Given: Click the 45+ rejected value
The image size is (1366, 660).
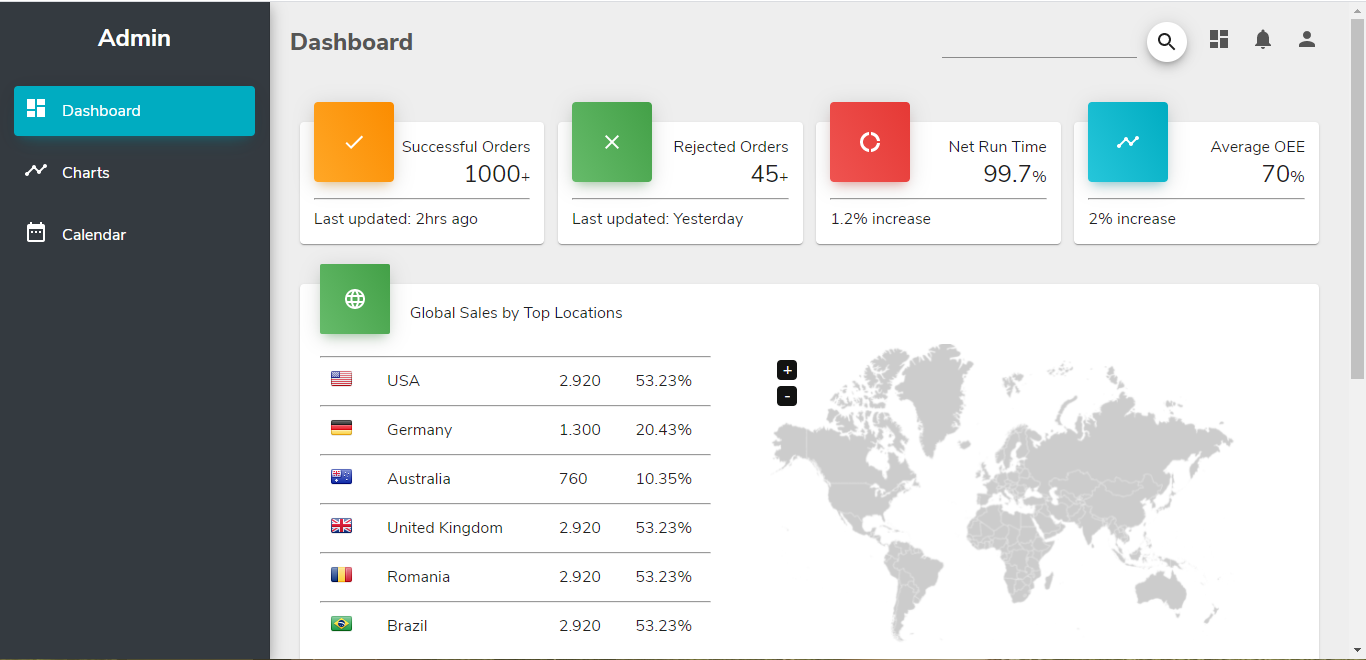Looking at the screenshot, I should point(770,174).
